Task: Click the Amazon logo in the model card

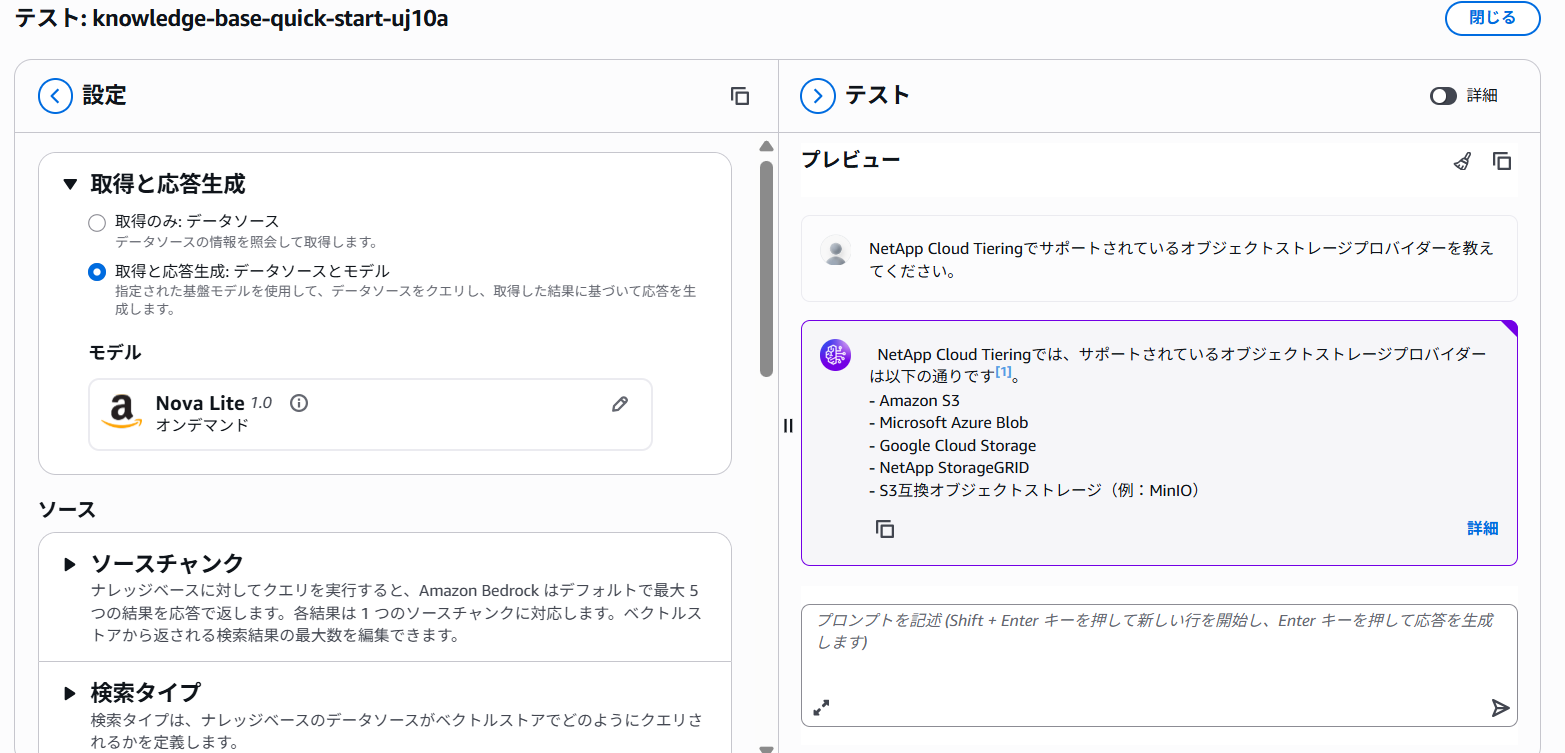Action: click(121, 412)
